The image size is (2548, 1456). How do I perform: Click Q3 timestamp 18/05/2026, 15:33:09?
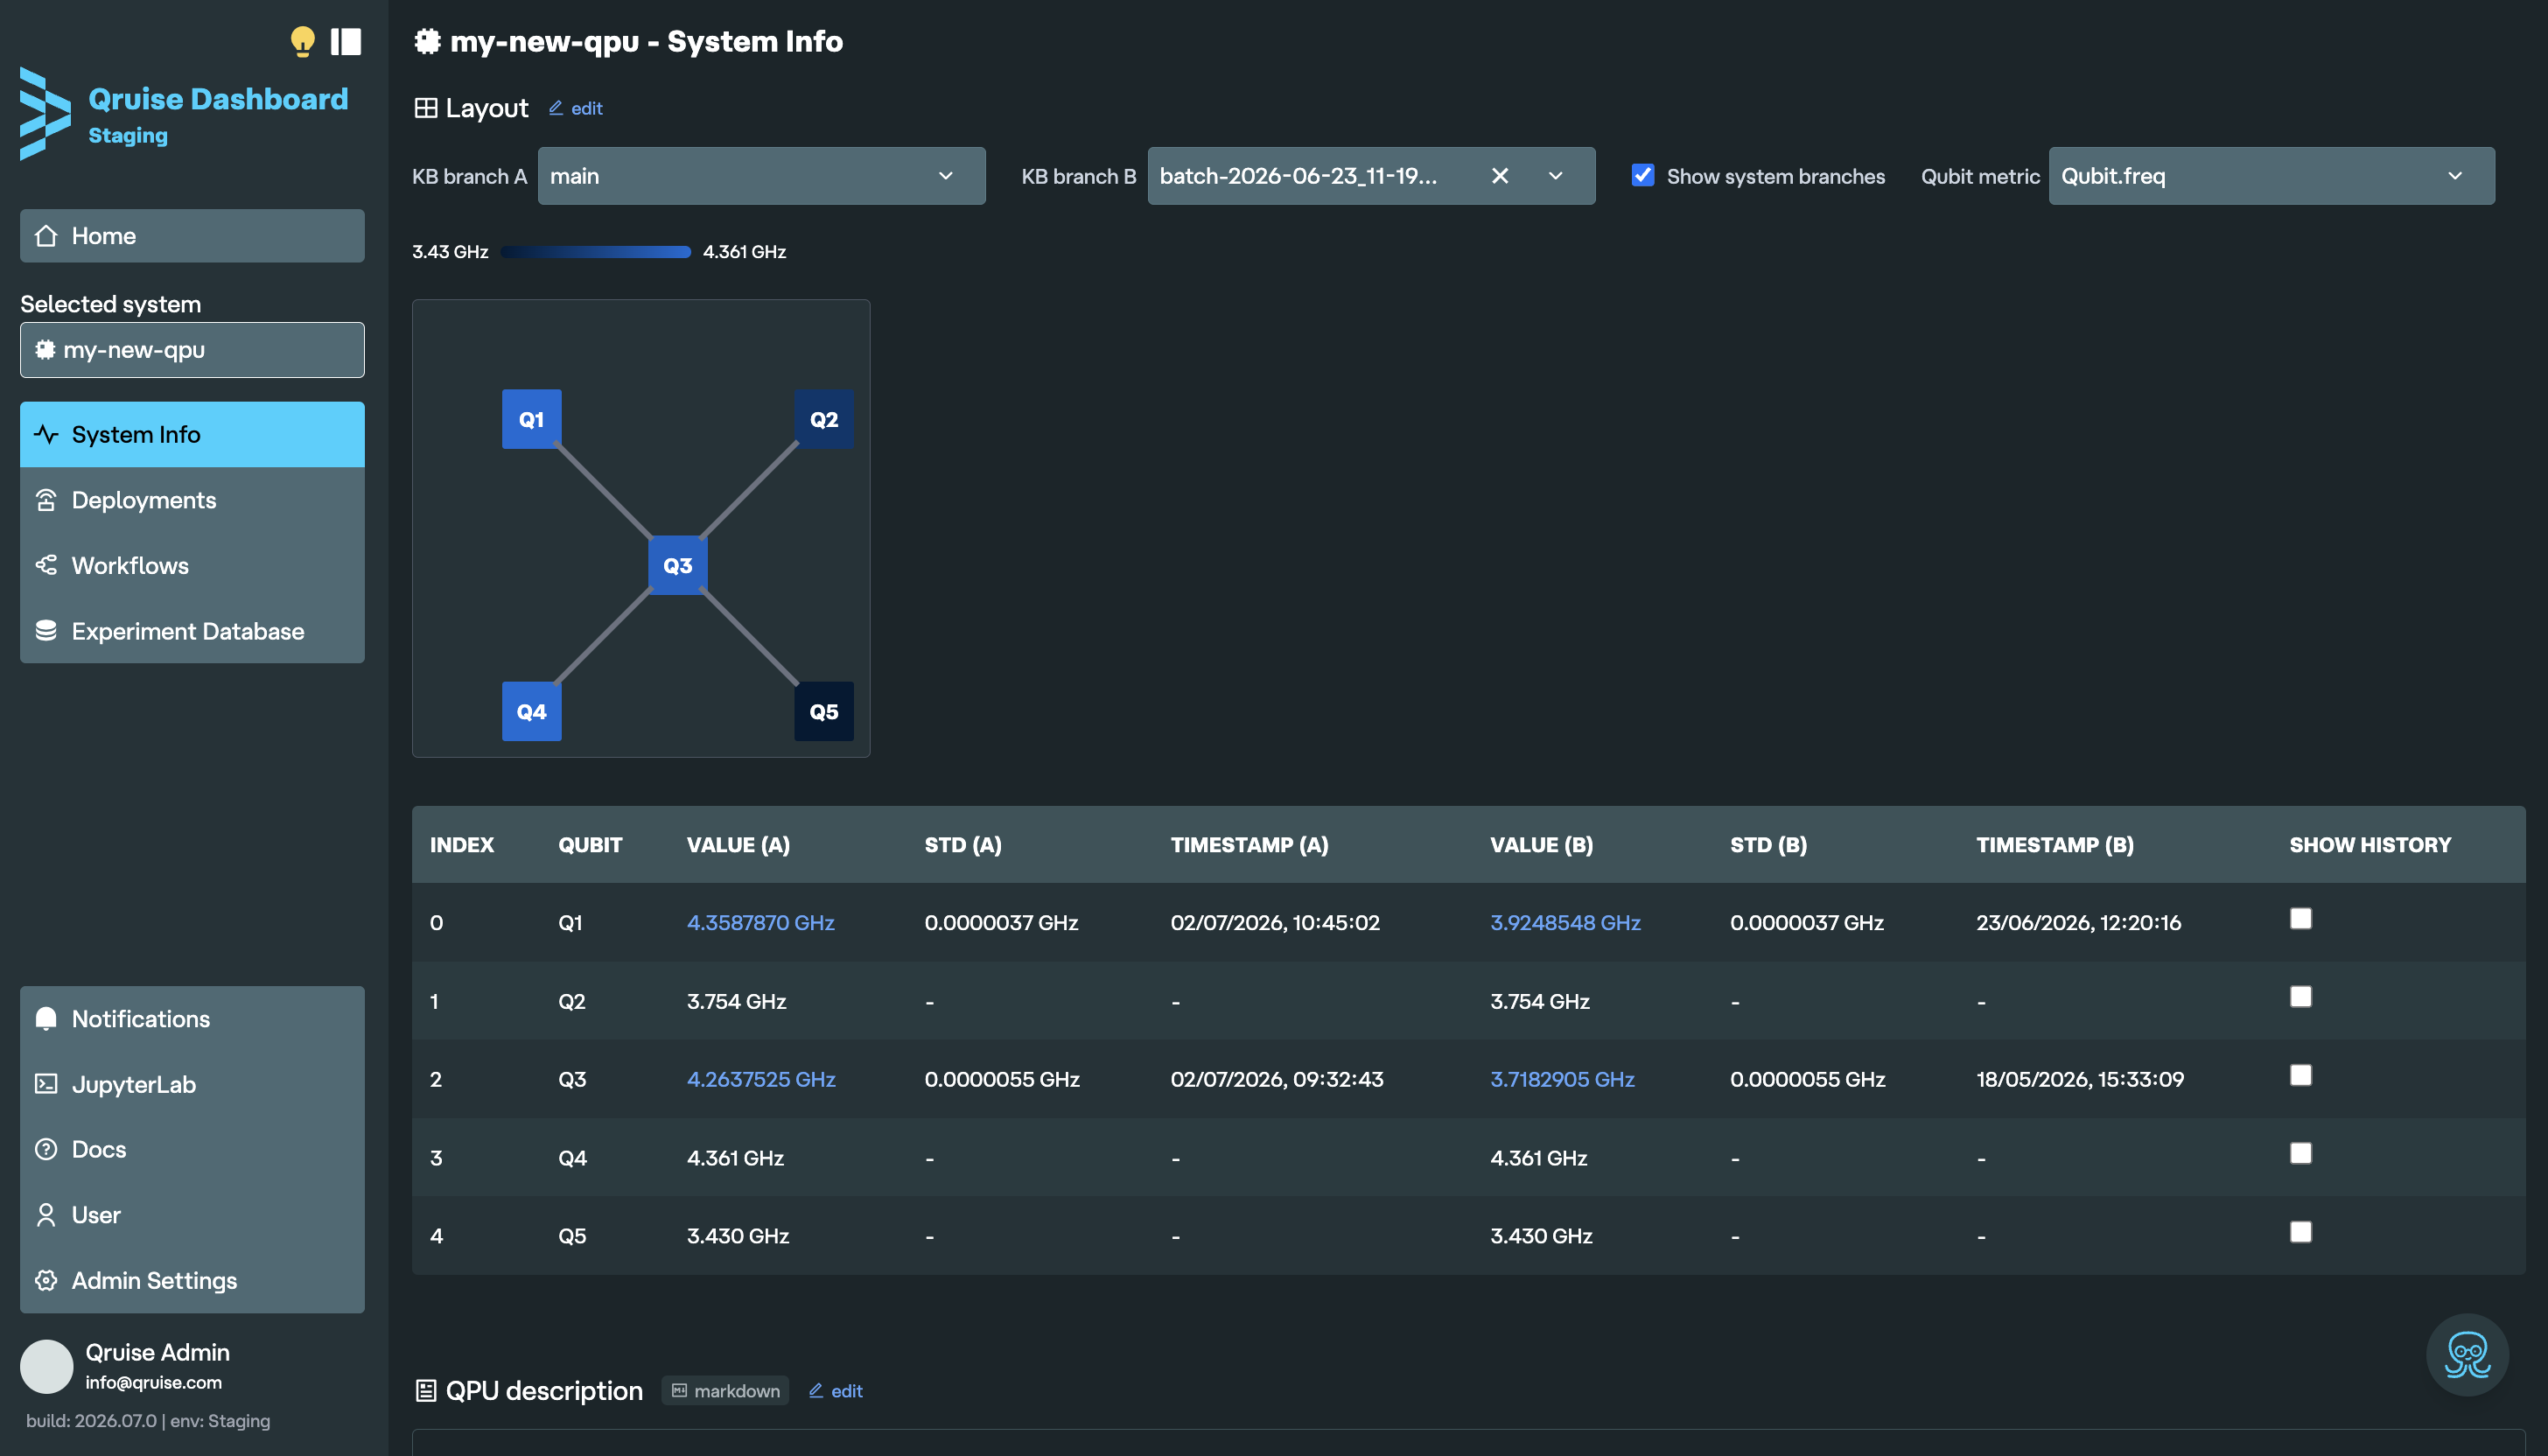pos(2080,1079)
